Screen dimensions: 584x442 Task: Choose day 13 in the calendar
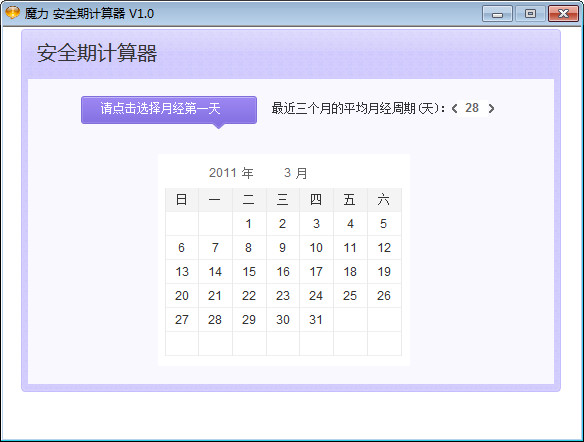click(x=182, y=271)
